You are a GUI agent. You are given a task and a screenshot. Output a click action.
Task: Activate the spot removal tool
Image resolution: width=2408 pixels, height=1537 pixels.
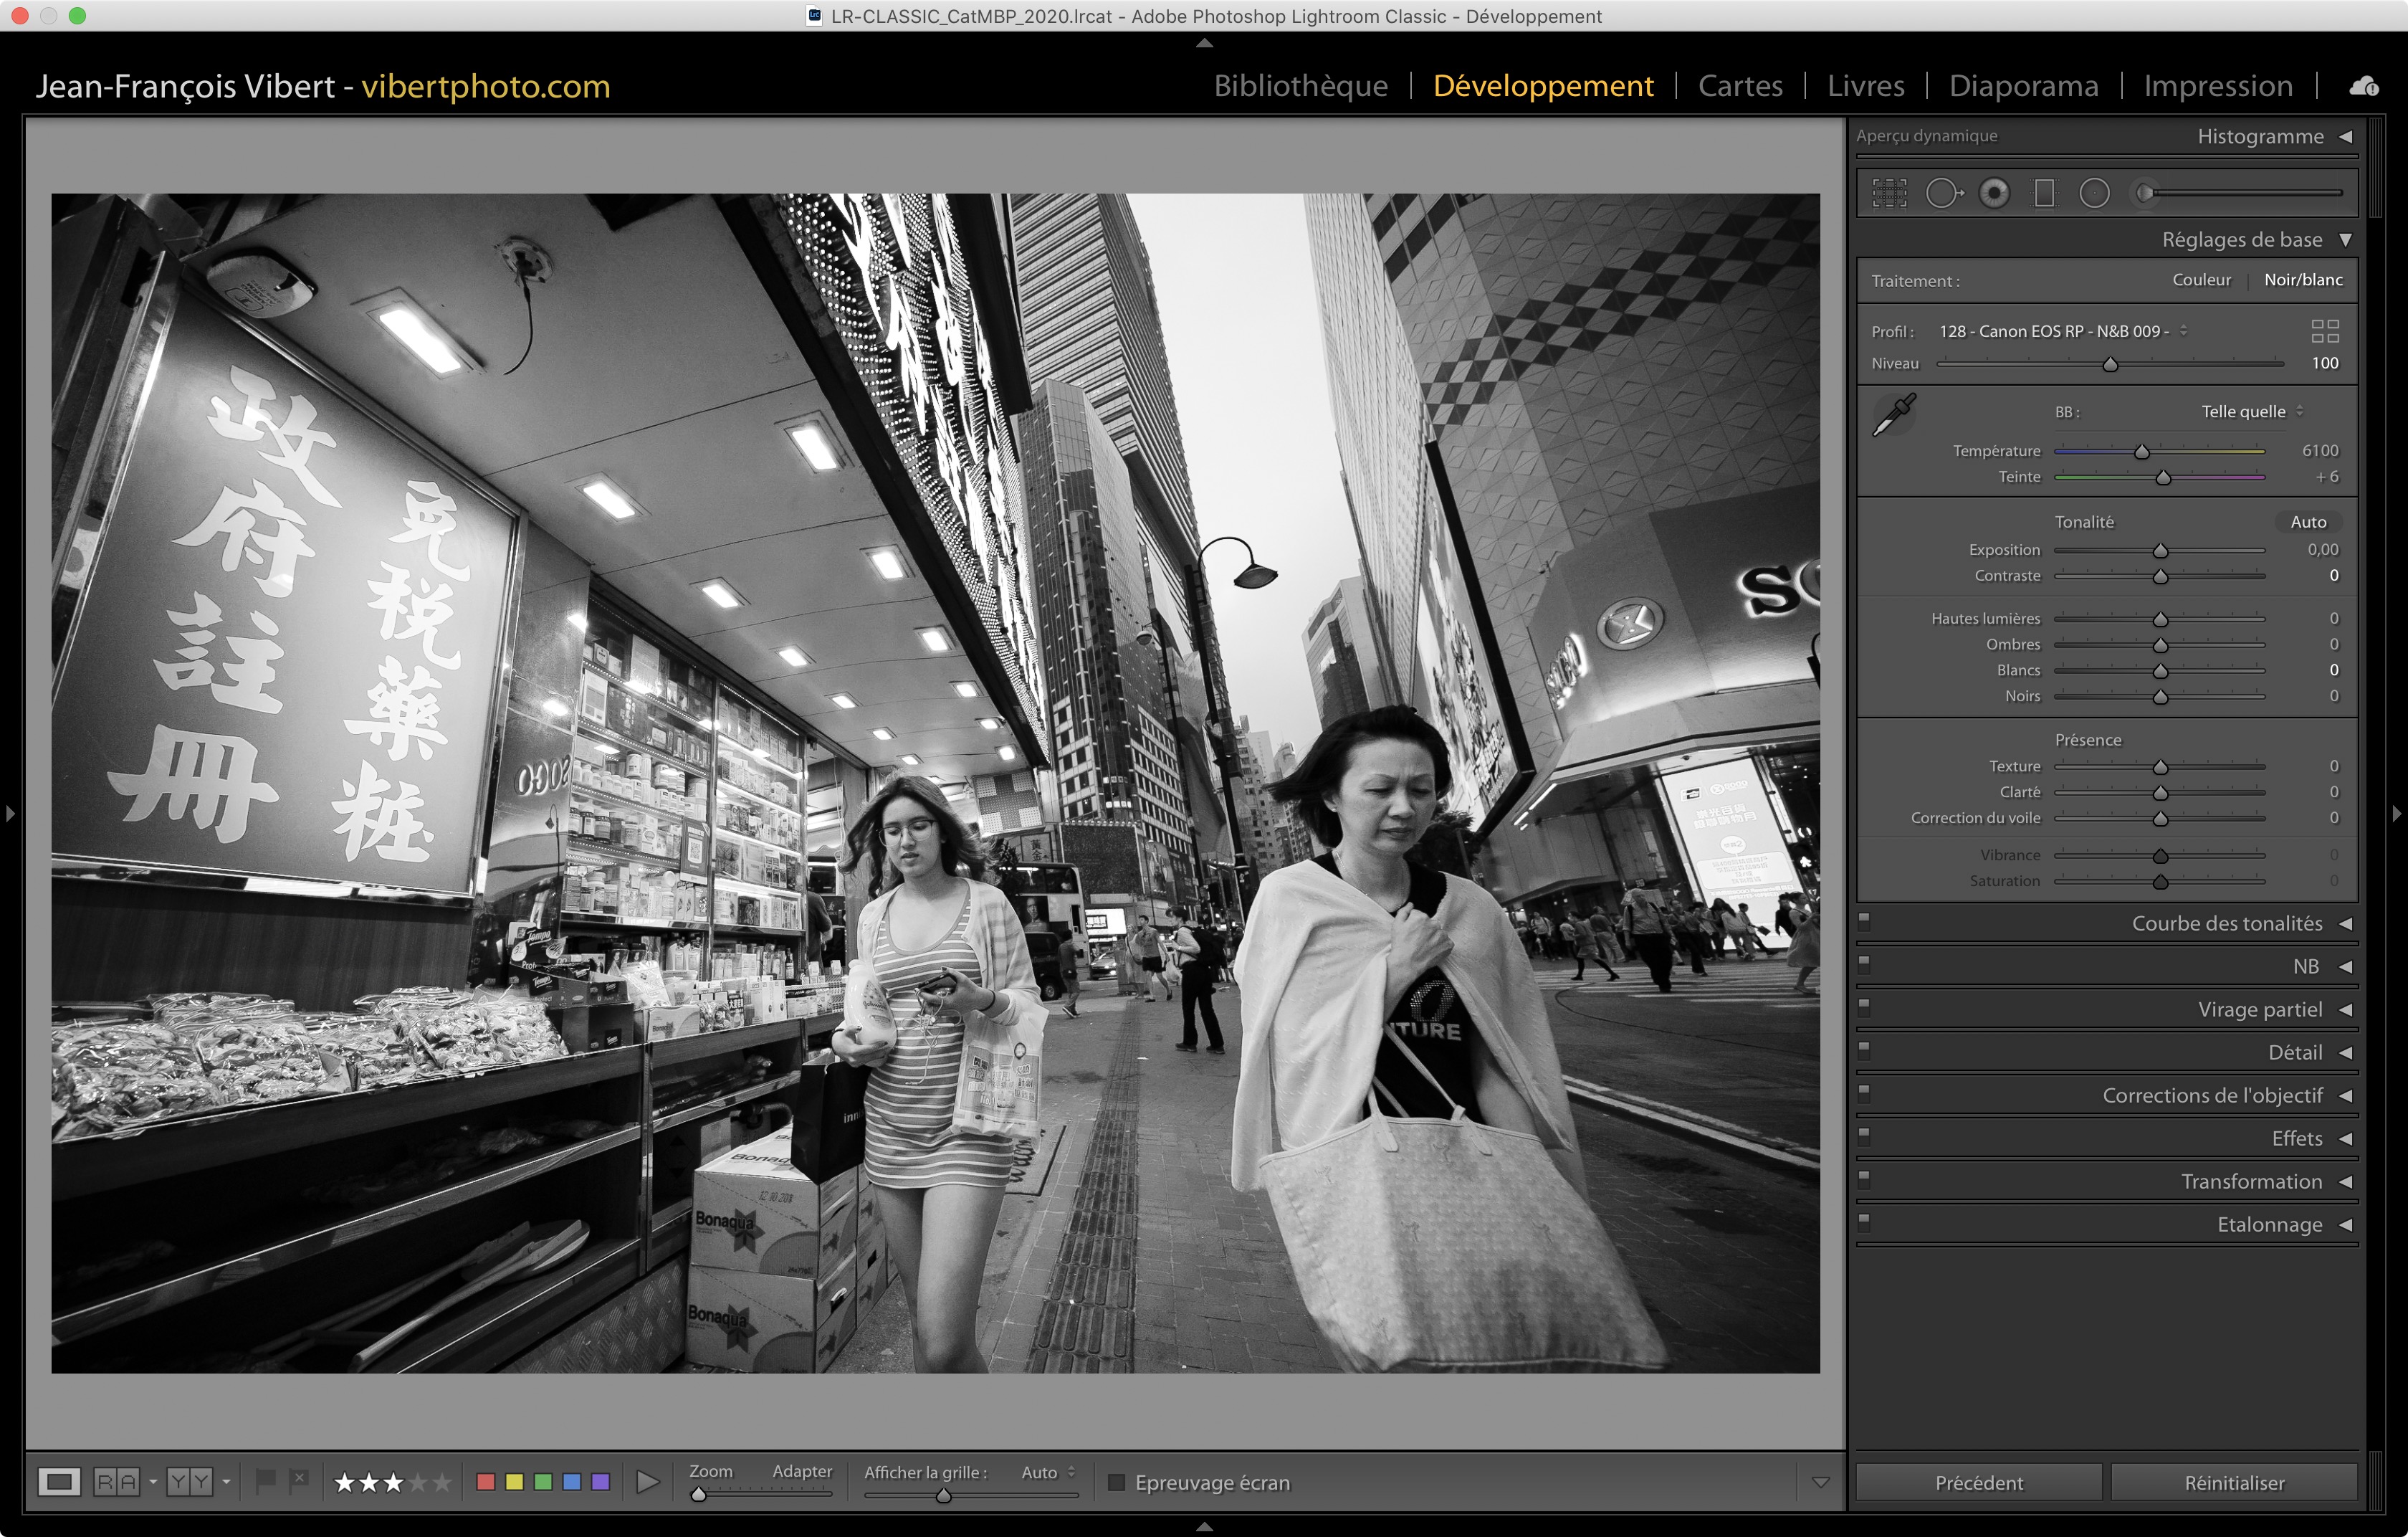[x=1943, y=193]
